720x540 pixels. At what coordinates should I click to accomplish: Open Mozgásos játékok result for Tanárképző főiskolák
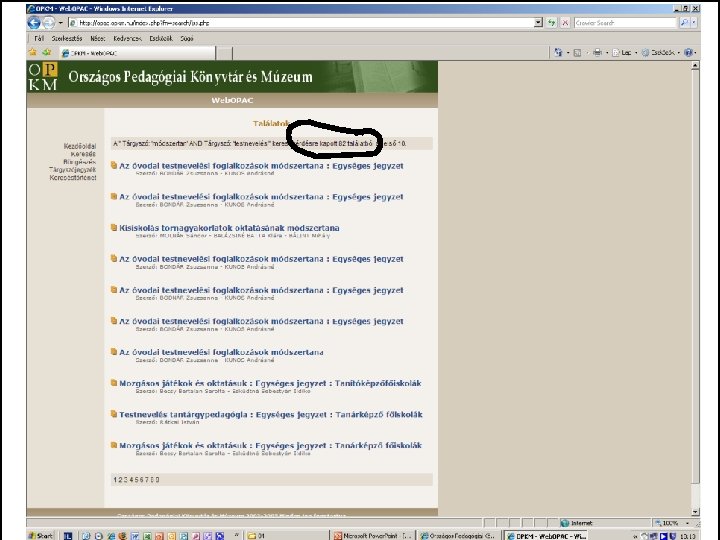coord(270,445)
